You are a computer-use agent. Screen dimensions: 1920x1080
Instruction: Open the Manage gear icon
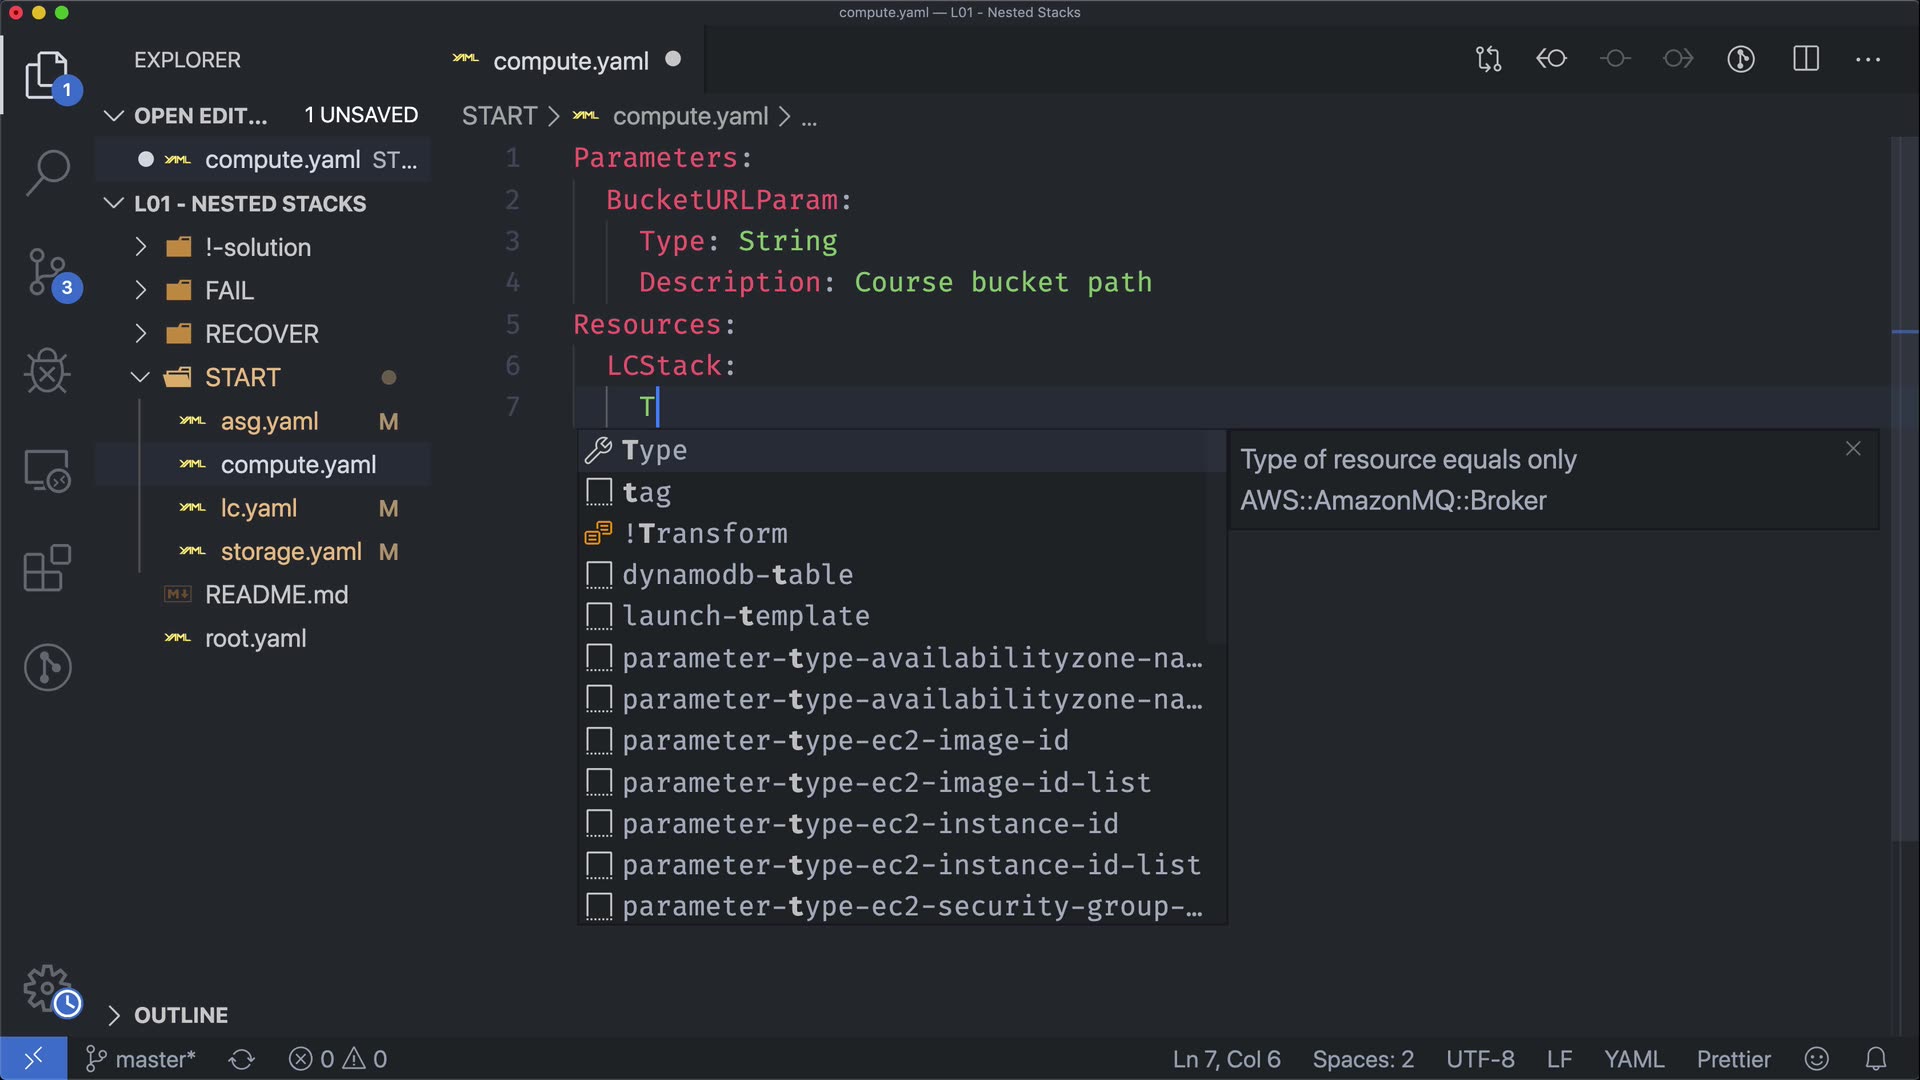[47, 988]
